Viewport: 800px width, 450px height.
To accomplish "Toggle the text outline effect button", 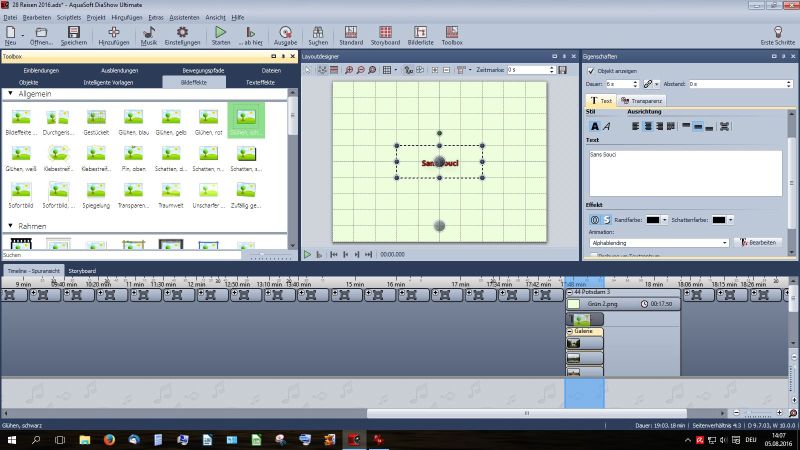I will [x=593, y=219].
